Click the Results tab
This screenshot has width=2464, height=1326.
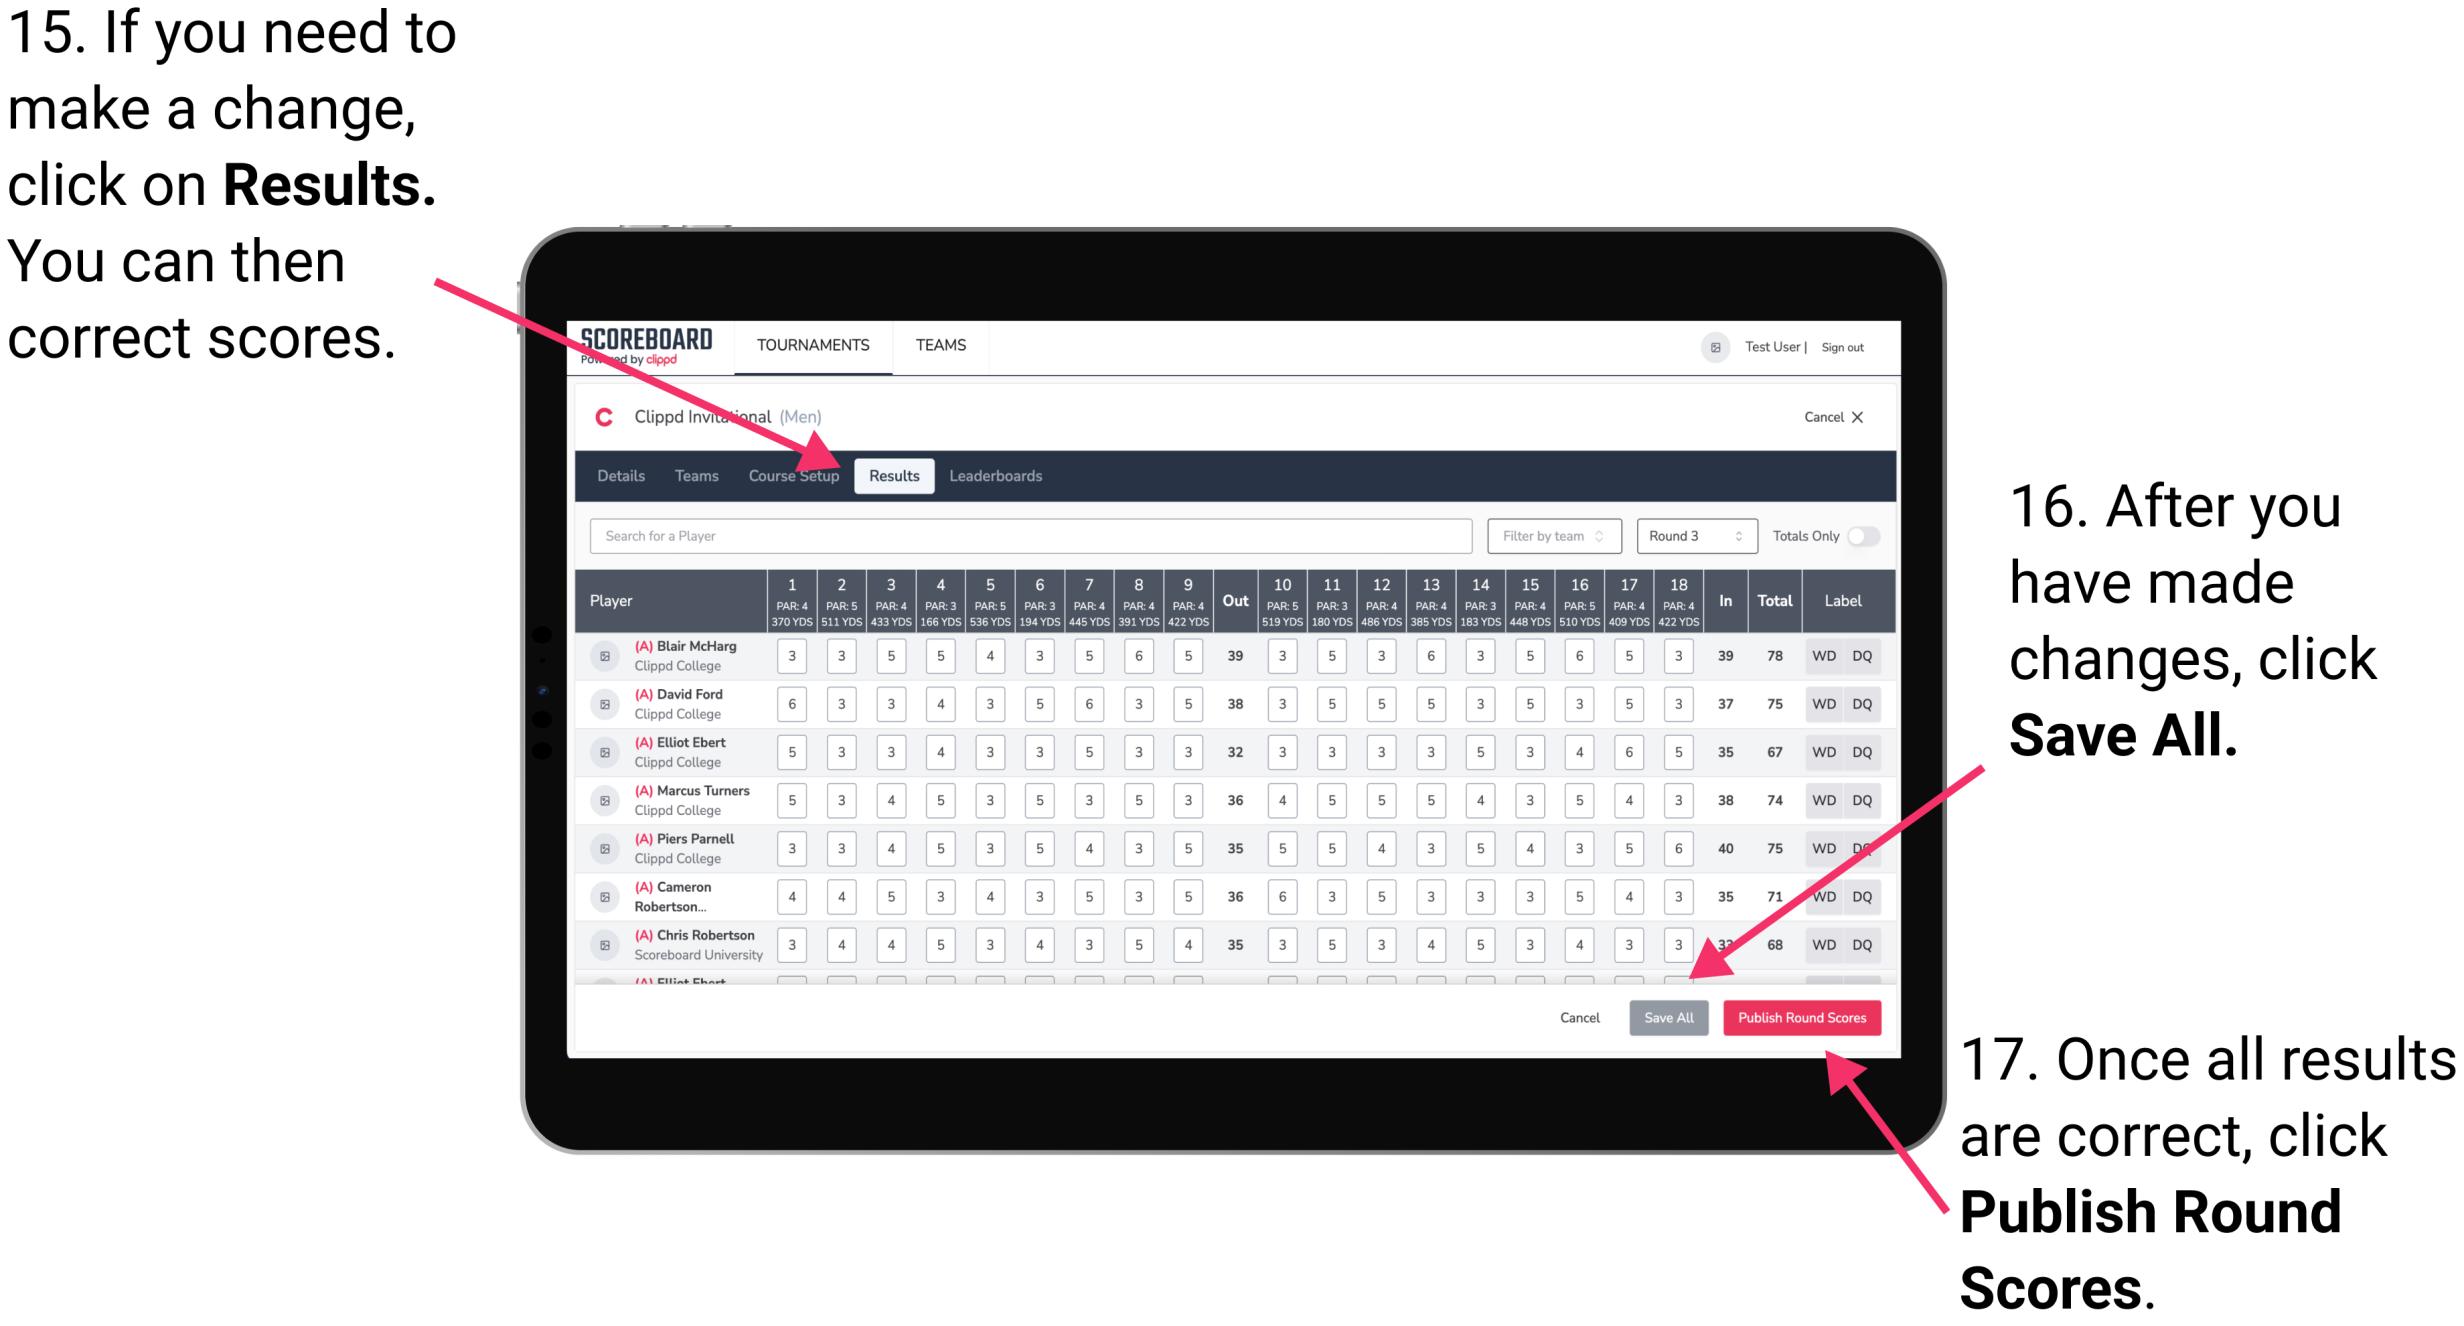pos(895,475)
